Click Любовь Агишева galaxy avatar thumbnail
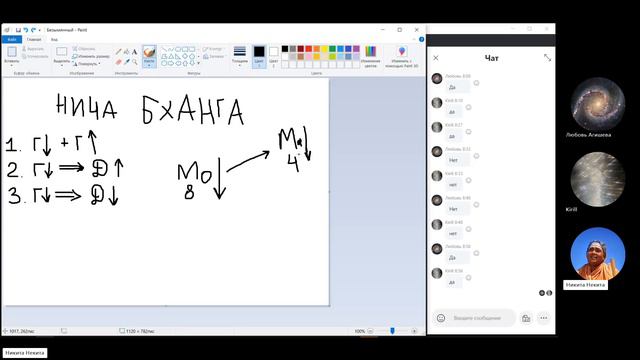This screenshot has height=360, width=640. [598, 104]
